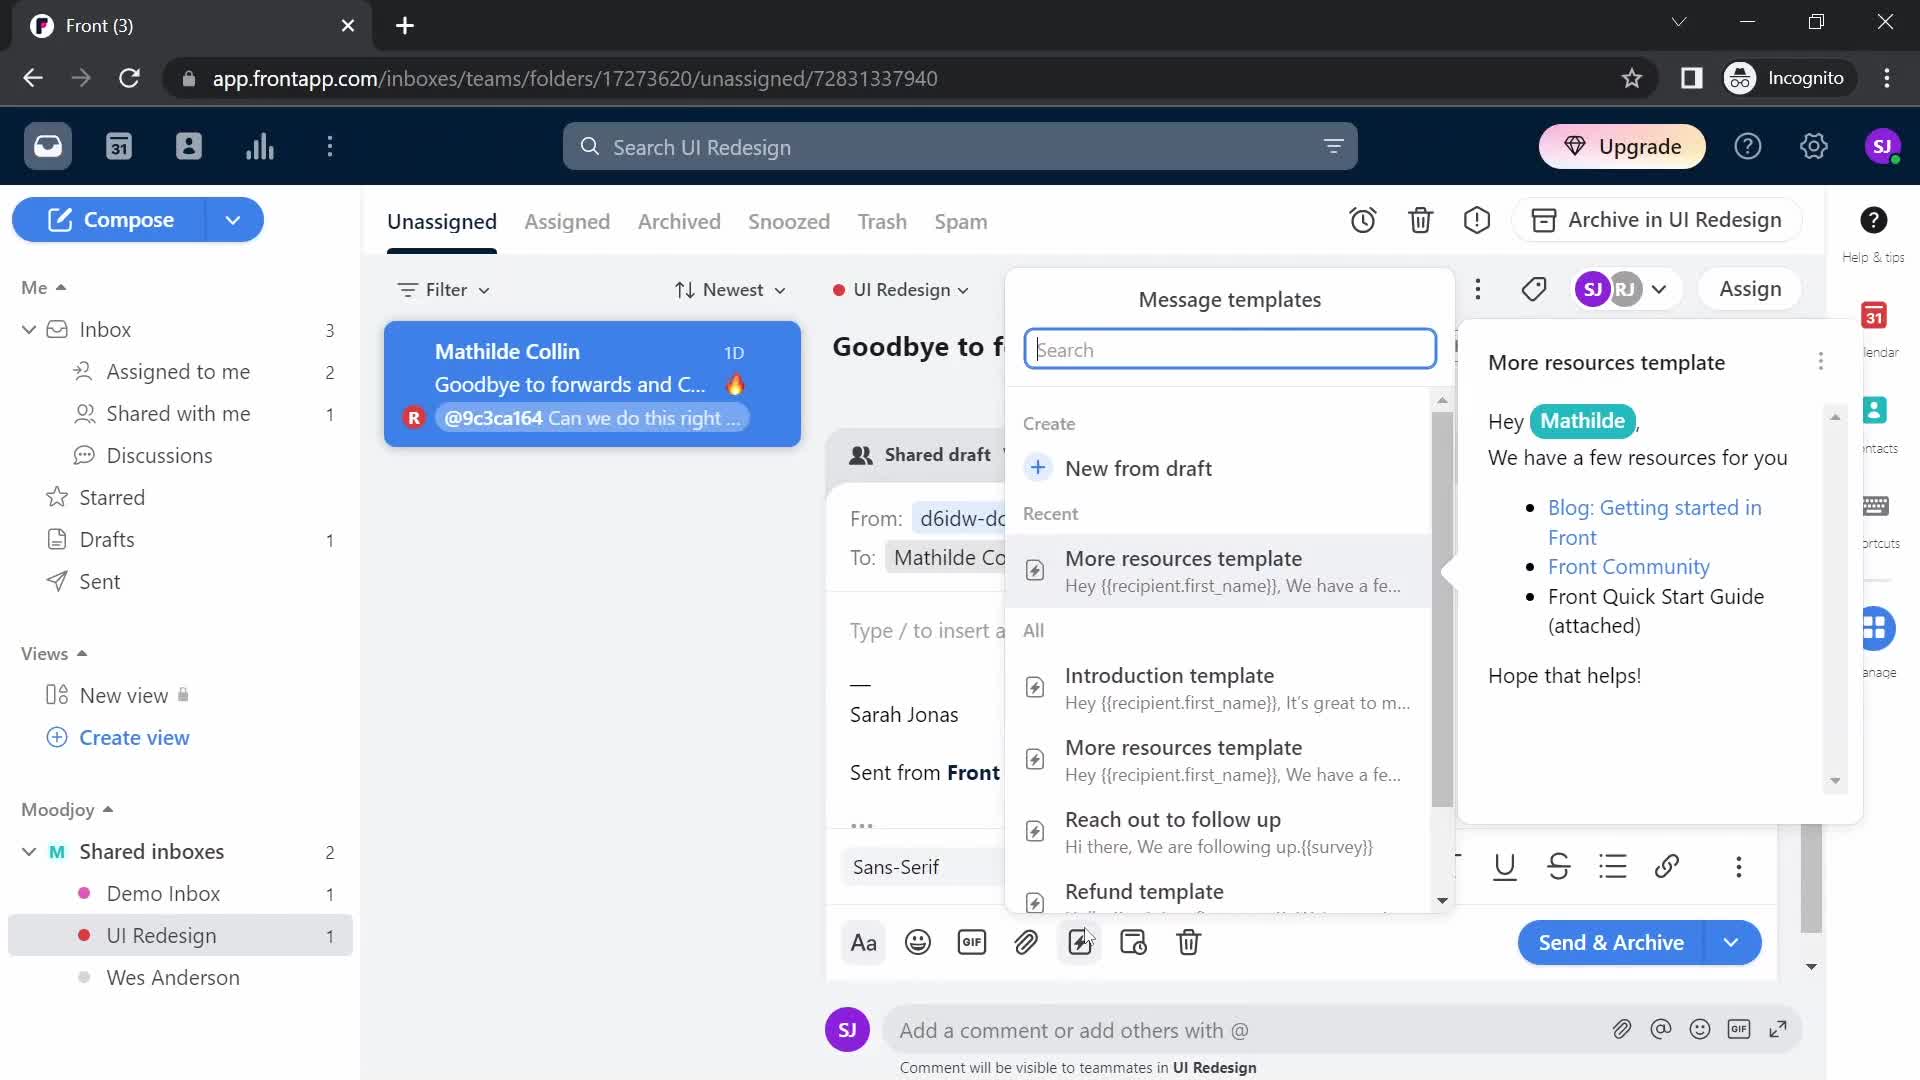This screenshot has width=1920, height=1080.
Task: Switch to the Snoozed tab
Action: click(x=789, y=222)
